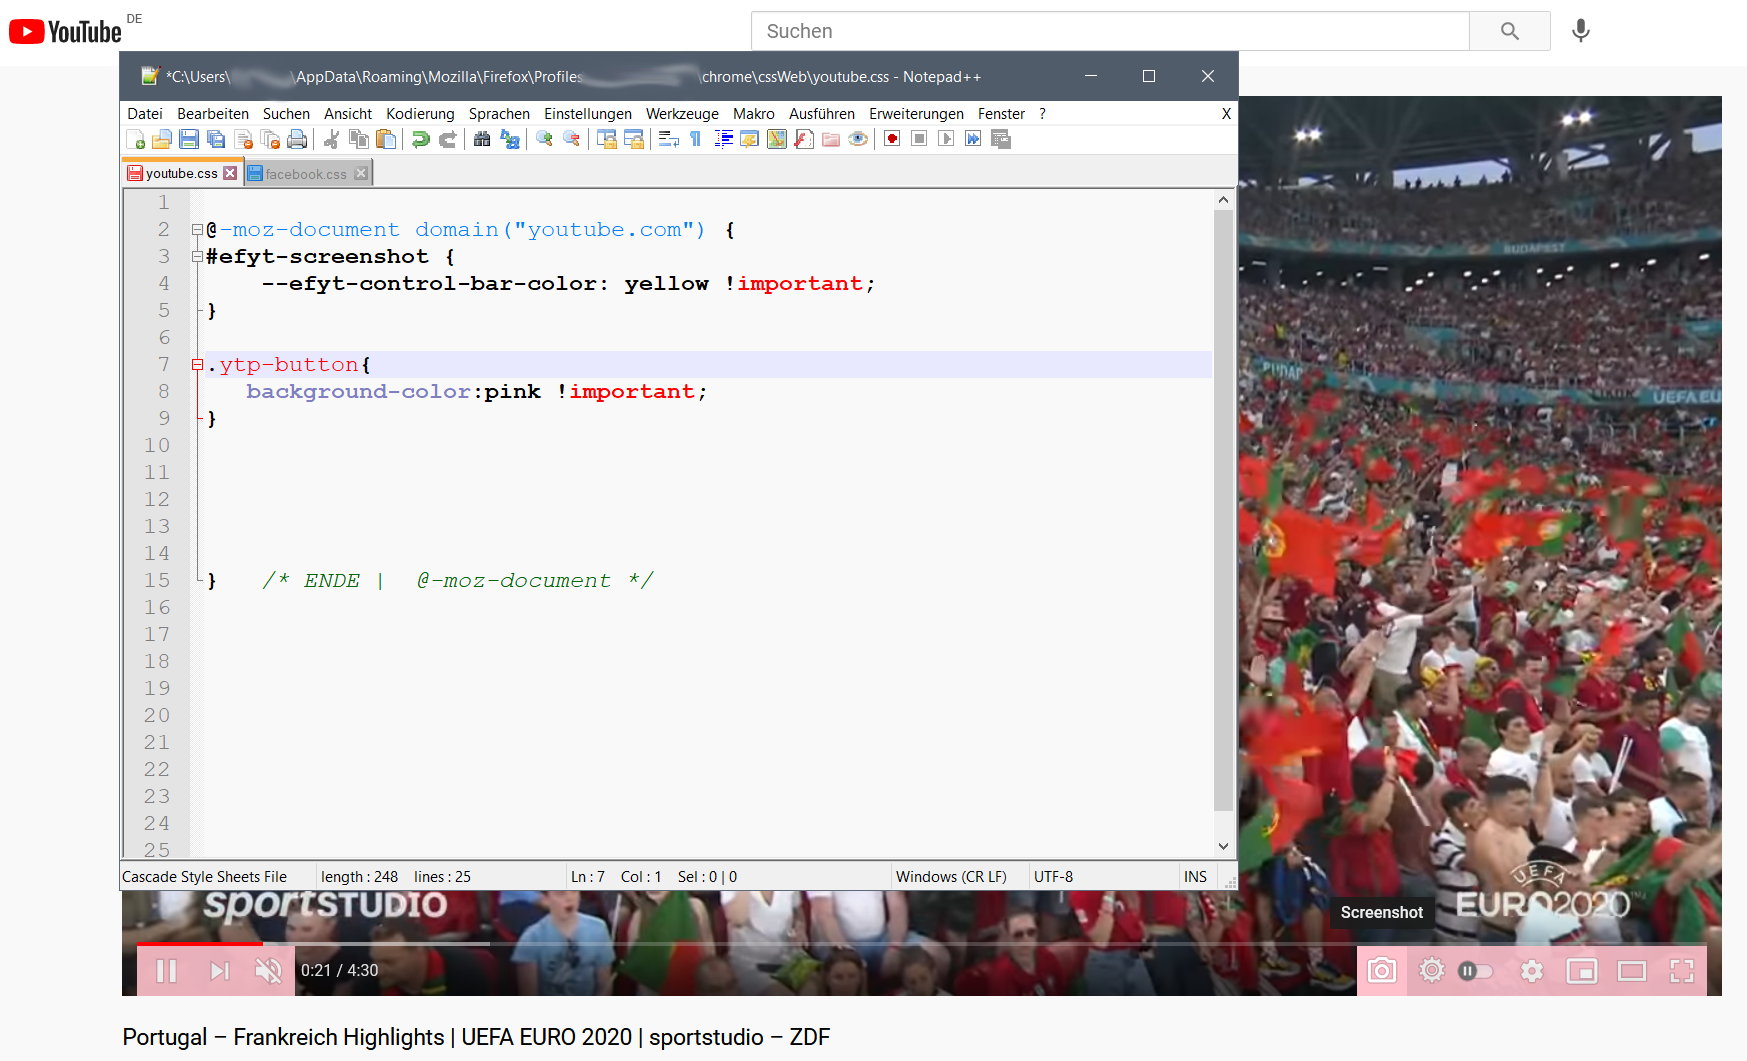Toggle show all characters pilcrow icon

pos(696,139)
